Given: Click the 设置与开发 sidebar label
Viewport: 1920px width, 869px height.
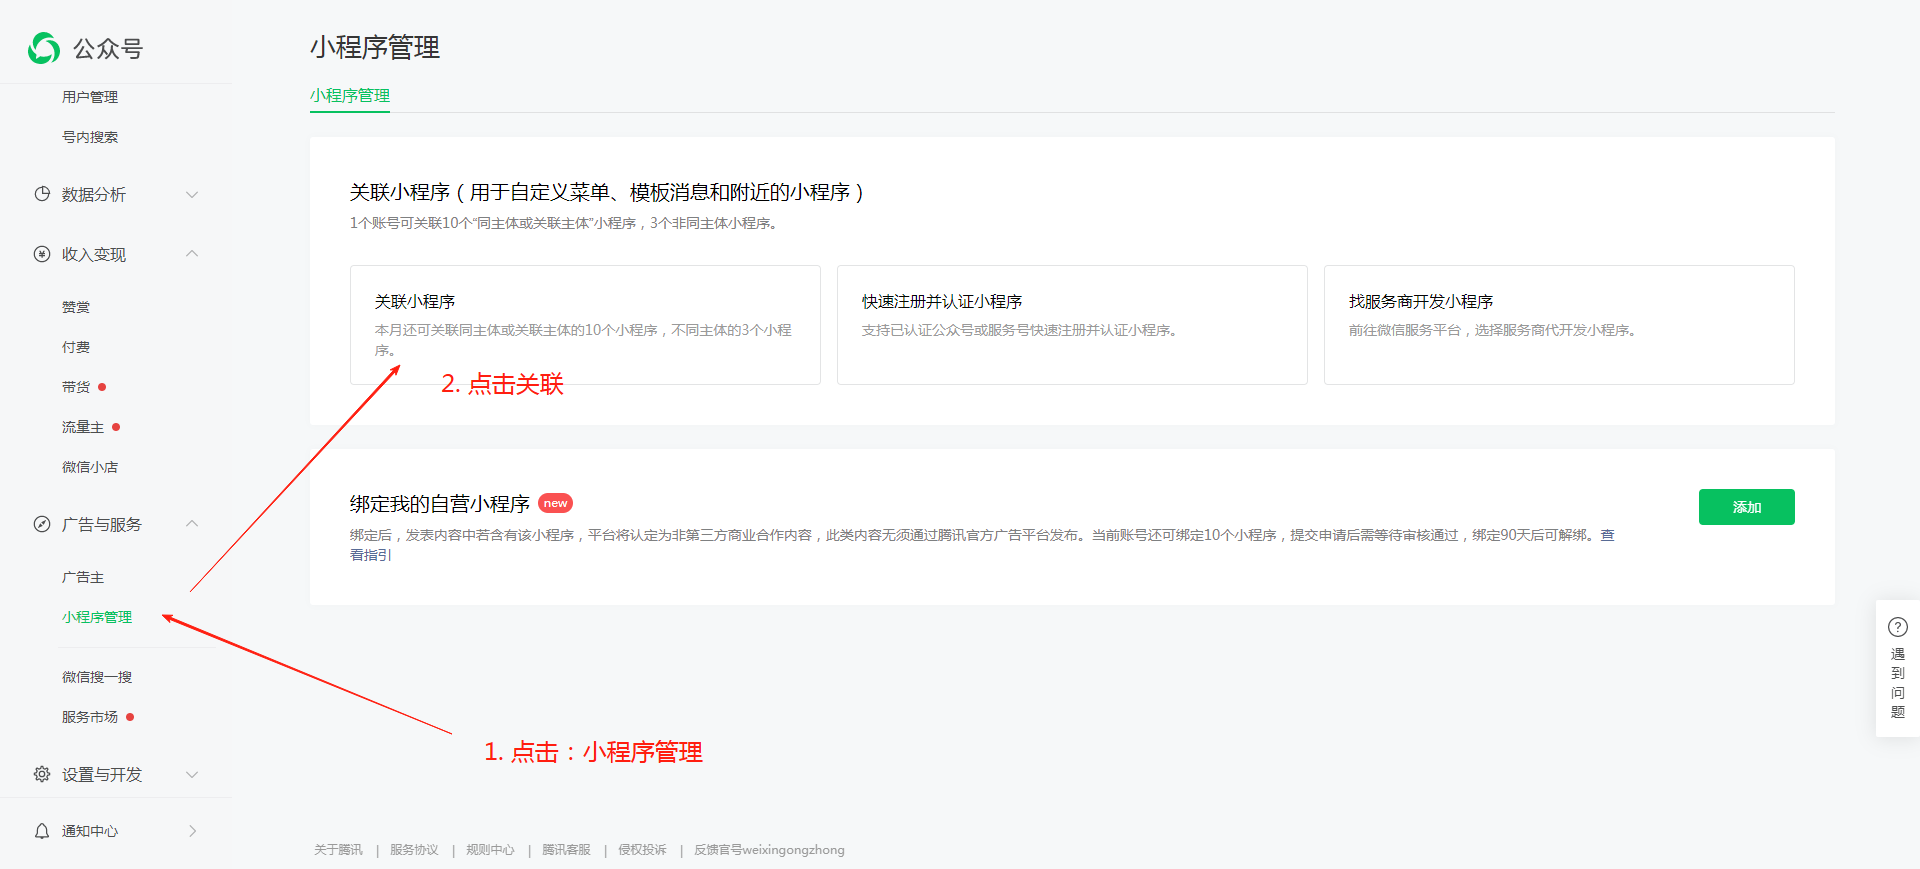Looking at the screenshot, I should point(102,774).
